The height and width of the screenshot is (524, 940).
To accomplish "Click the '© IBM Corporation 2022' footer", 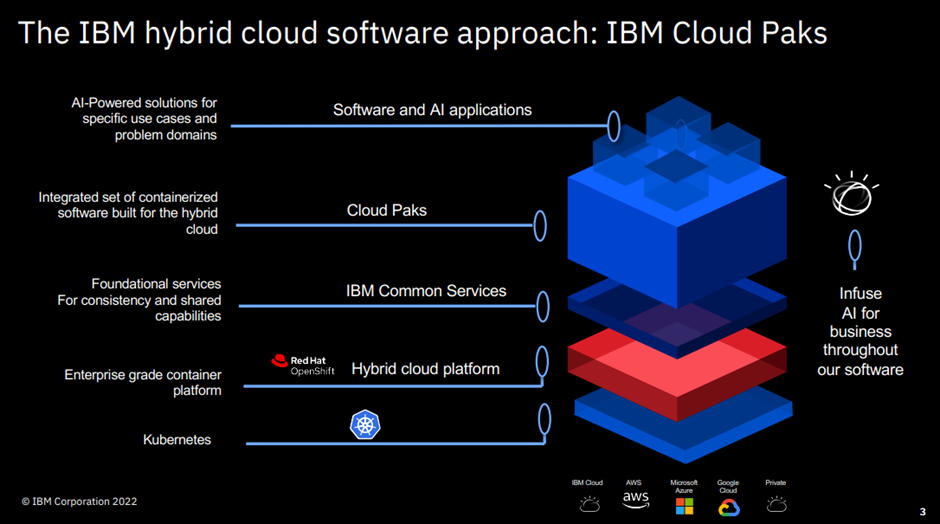I will tap(79, 501).
